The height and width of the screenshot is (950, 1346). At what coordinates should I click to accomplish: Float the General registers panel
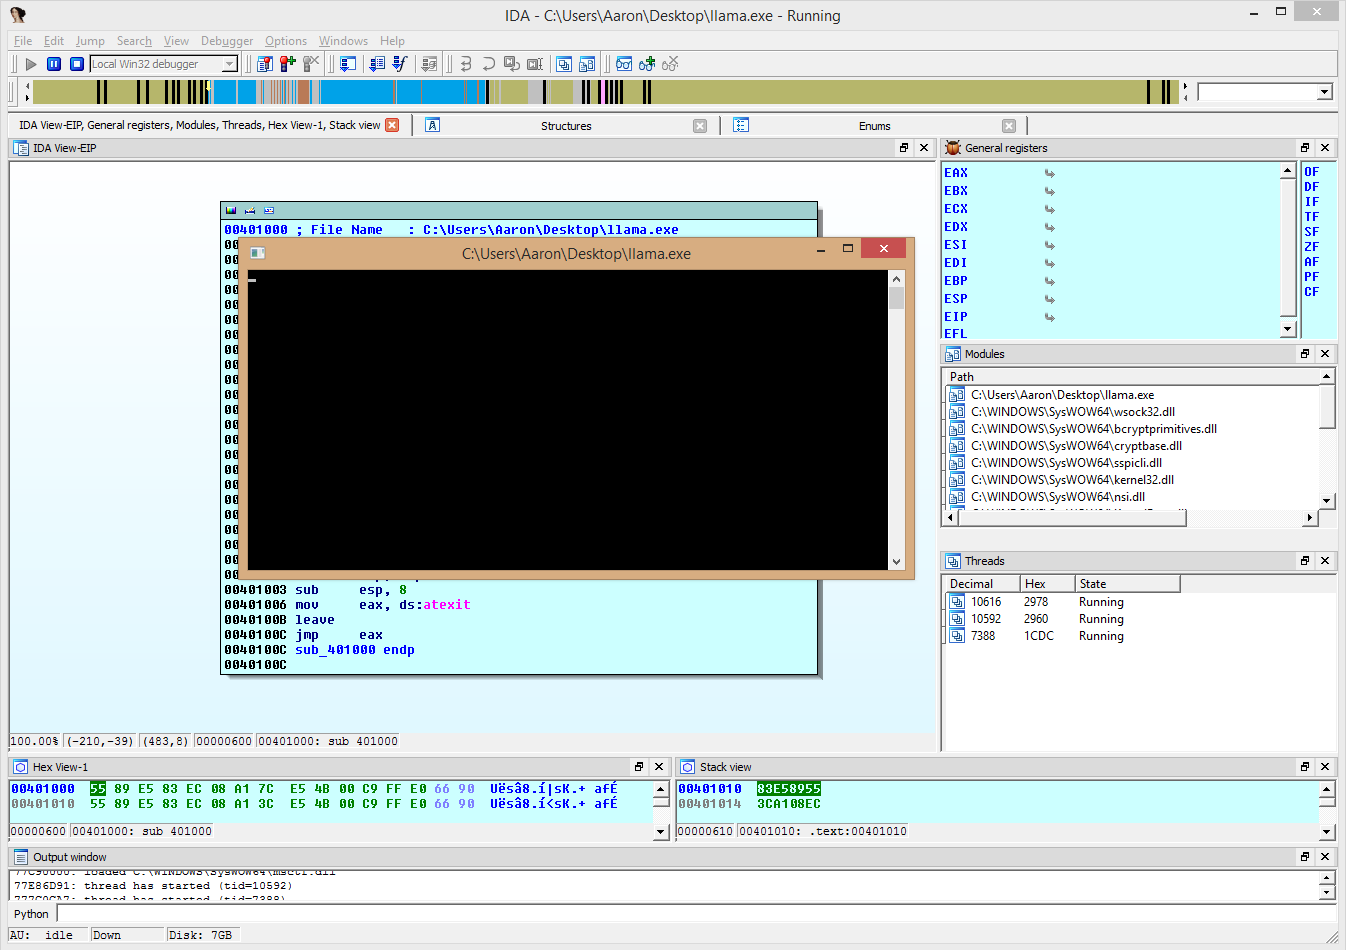[1305, 147]
